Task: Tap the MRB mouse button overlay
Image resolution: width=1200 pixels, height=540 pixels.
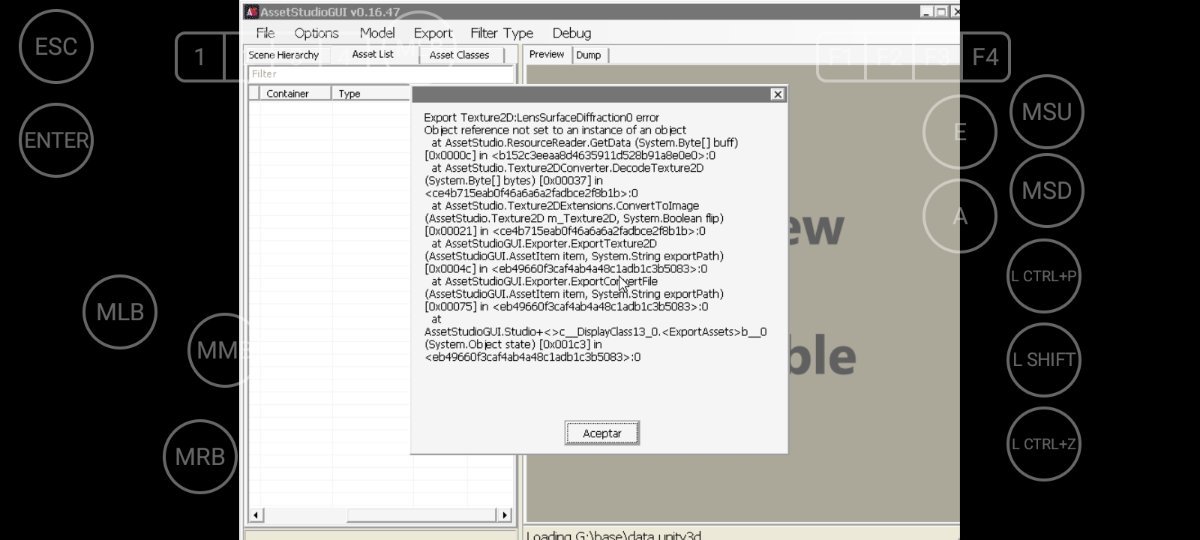Action: click(x=200, y=457)
